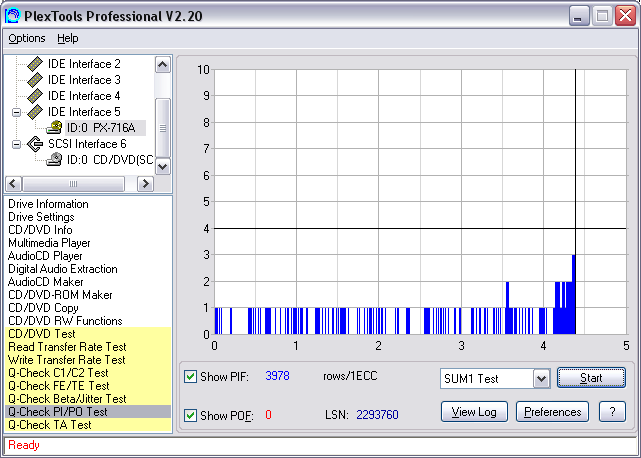Viewport: 641px width, 458px height.
Task: Open the Options menu
Action: tap(27, 38)
